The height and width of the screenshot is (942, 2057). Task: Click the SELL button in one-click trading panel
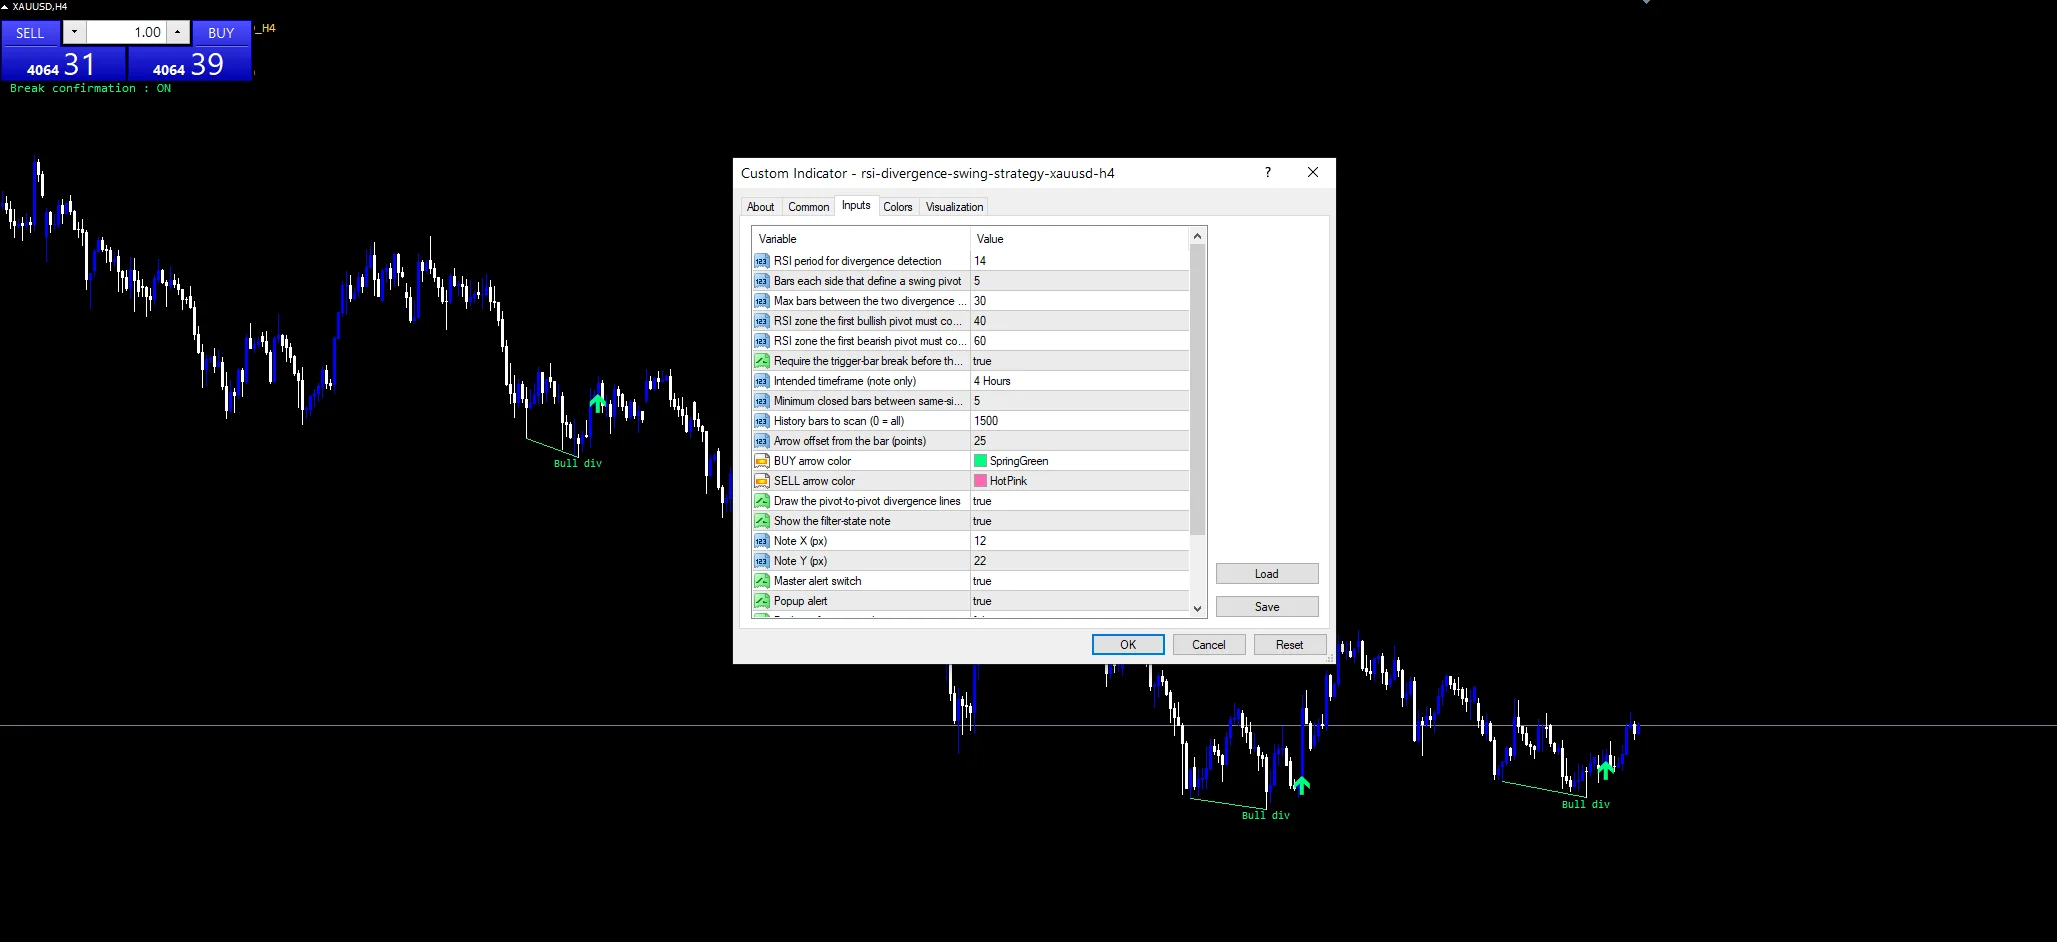[x=30, y=33]
